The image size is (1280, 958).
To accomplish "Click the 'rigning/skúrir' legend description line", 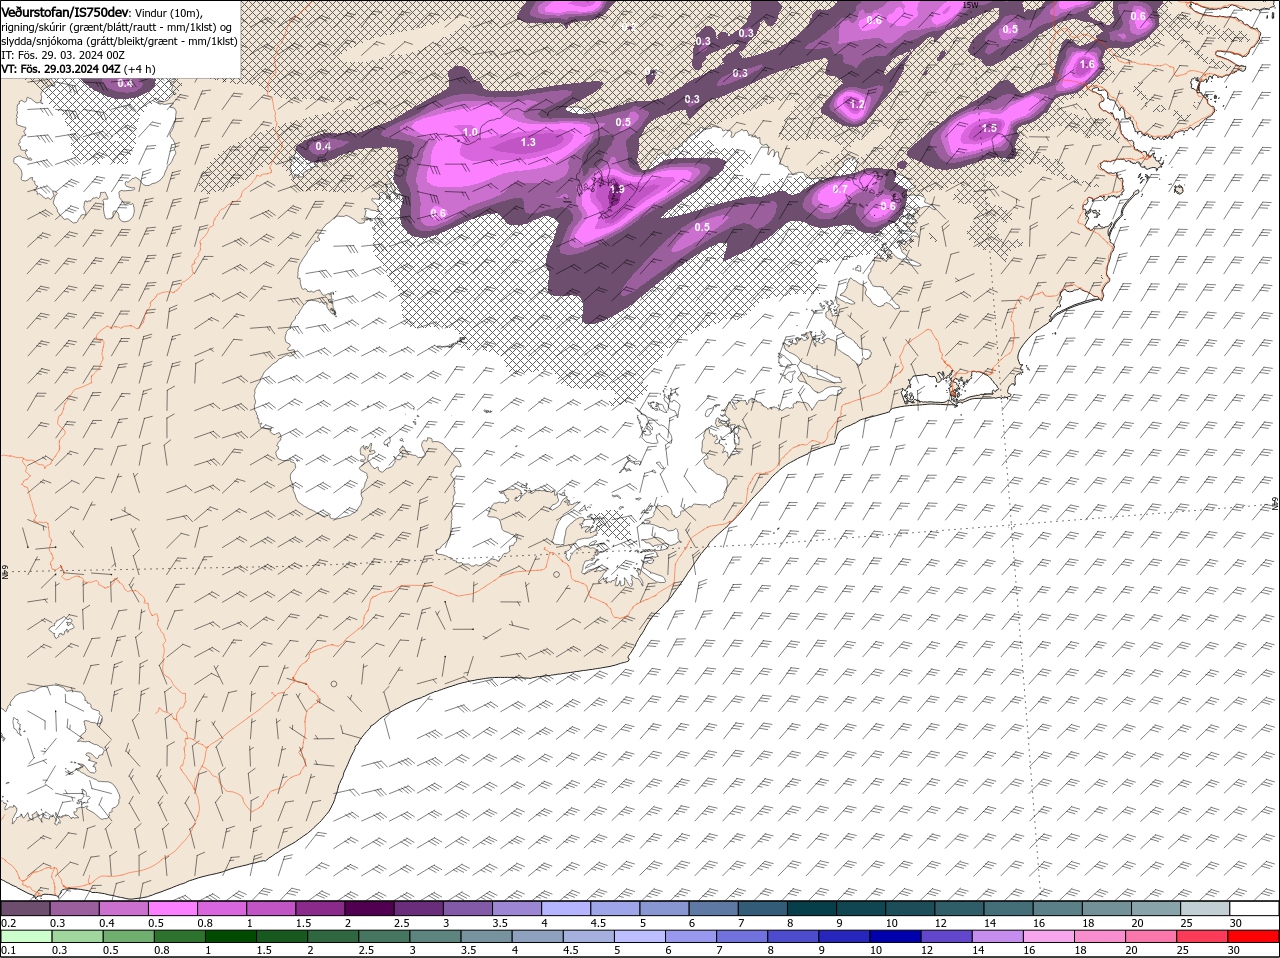I will [118, 26].
